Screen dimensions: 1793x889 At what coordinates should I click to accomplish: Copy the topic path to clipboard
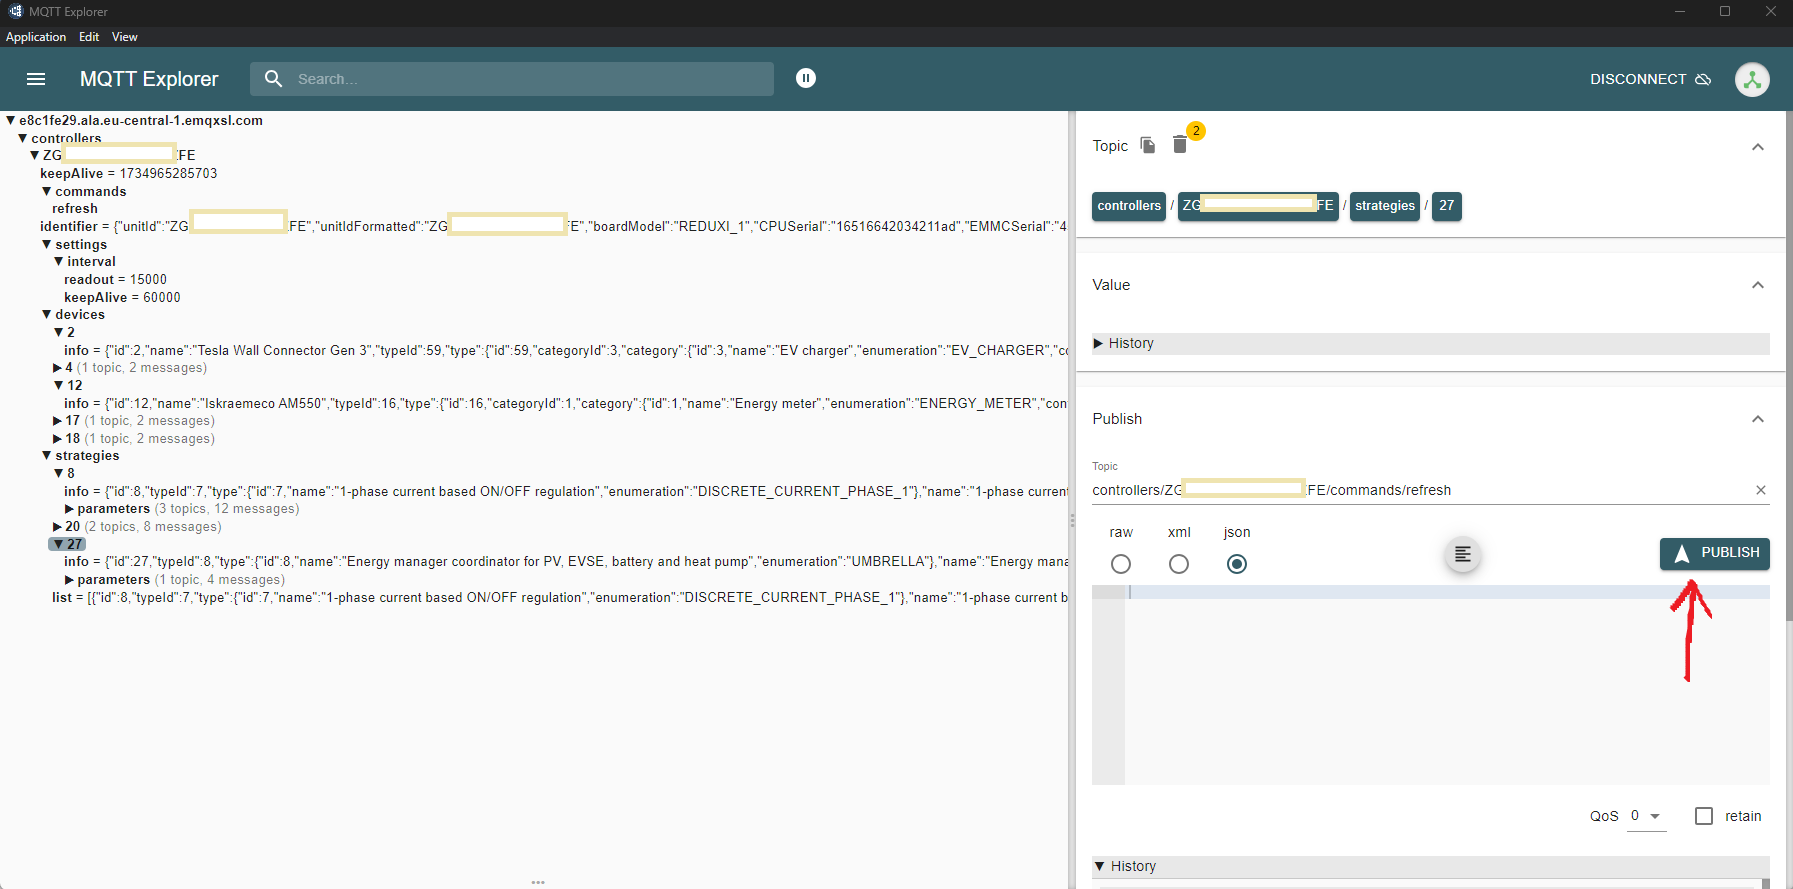[x=1148, y=146]
